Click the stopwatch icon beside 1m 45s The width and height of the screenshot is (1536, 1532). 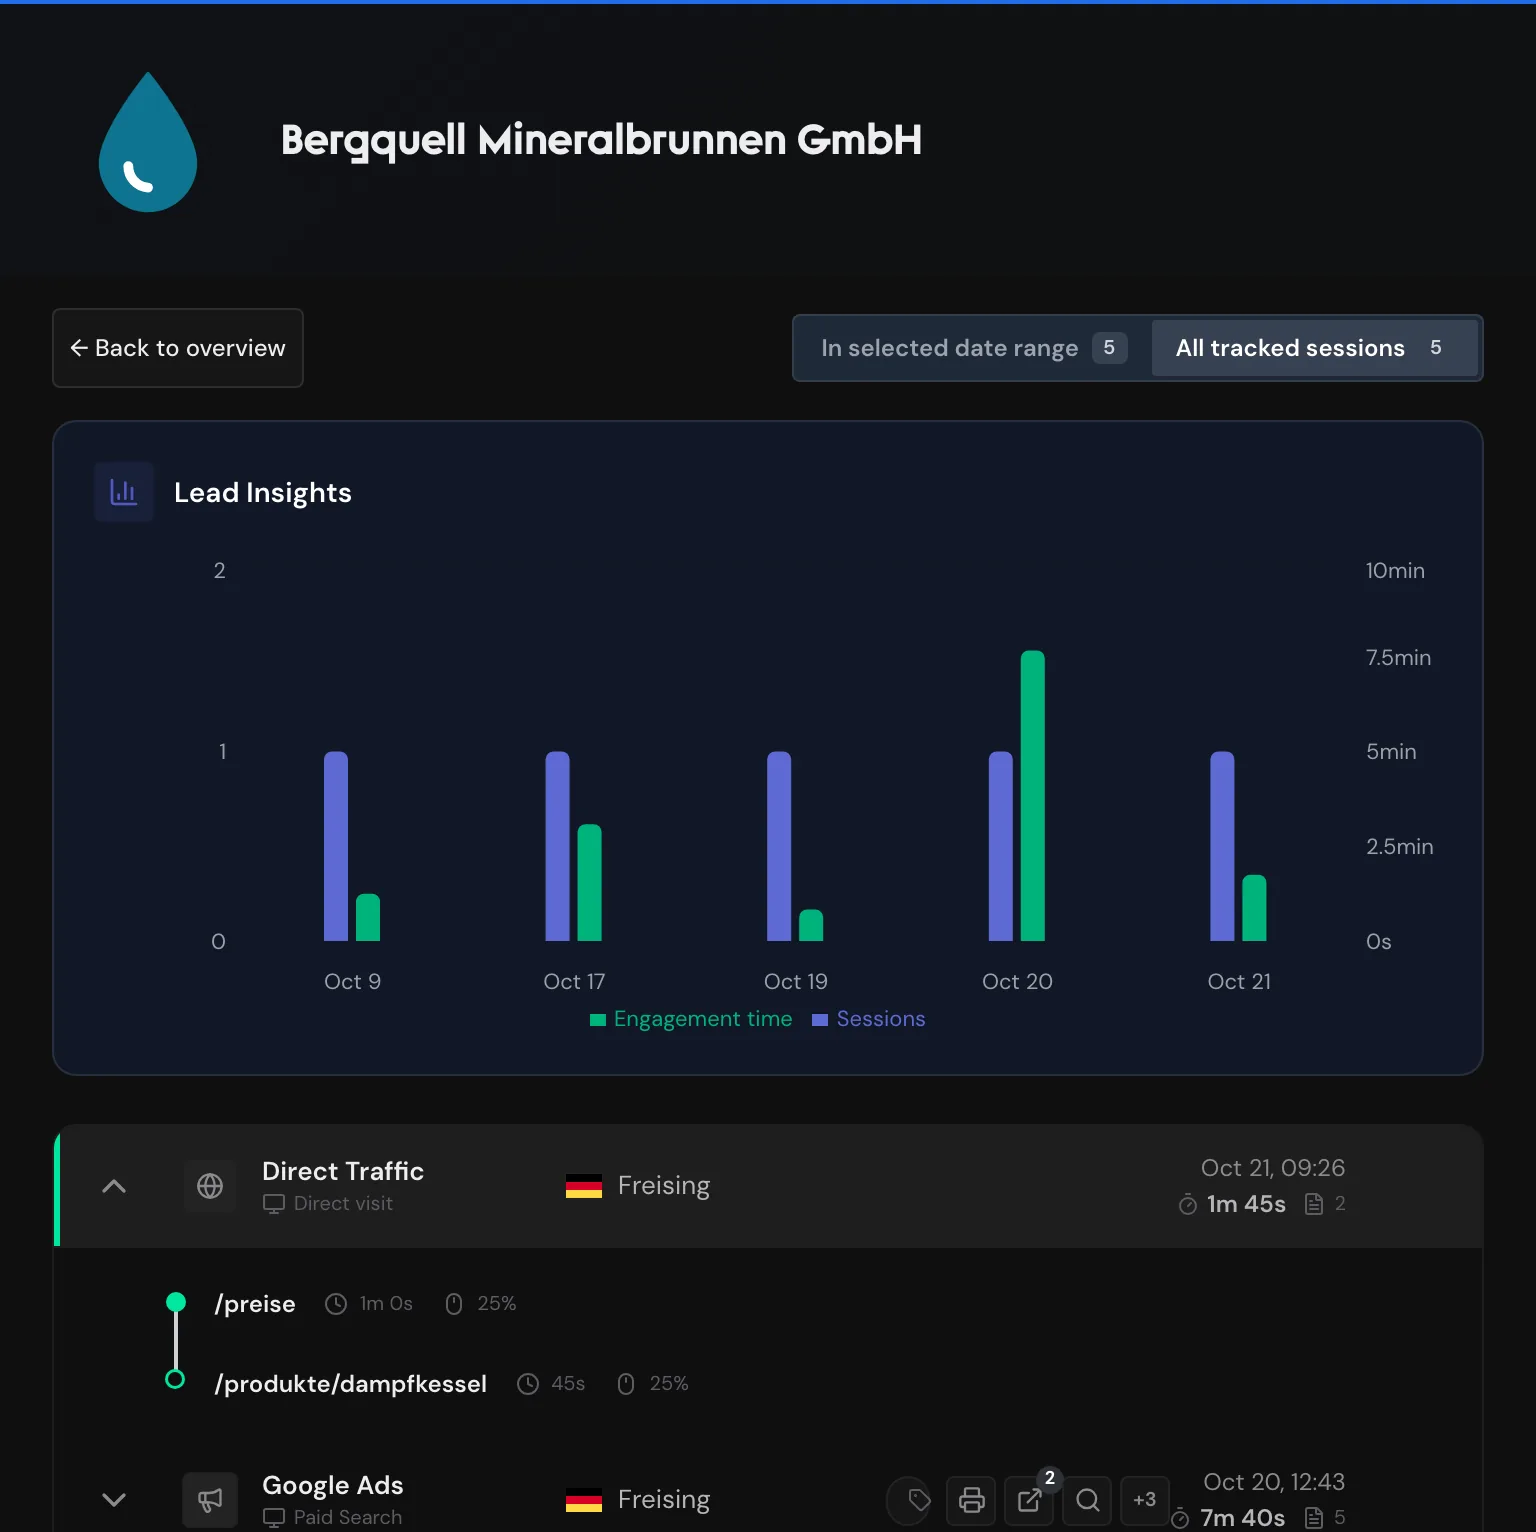[x=1188, y=1205]
